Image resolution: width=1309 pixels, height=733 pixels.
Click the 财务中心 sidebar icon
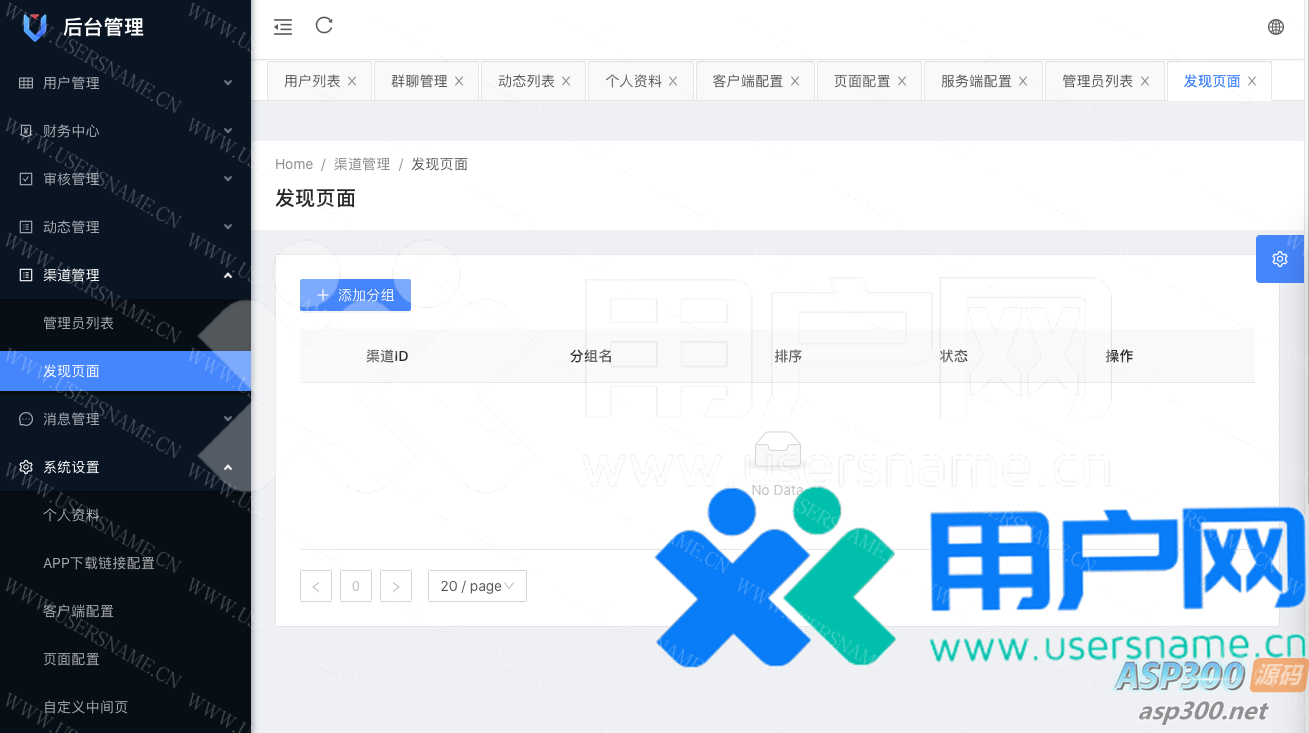pos(26,131)
